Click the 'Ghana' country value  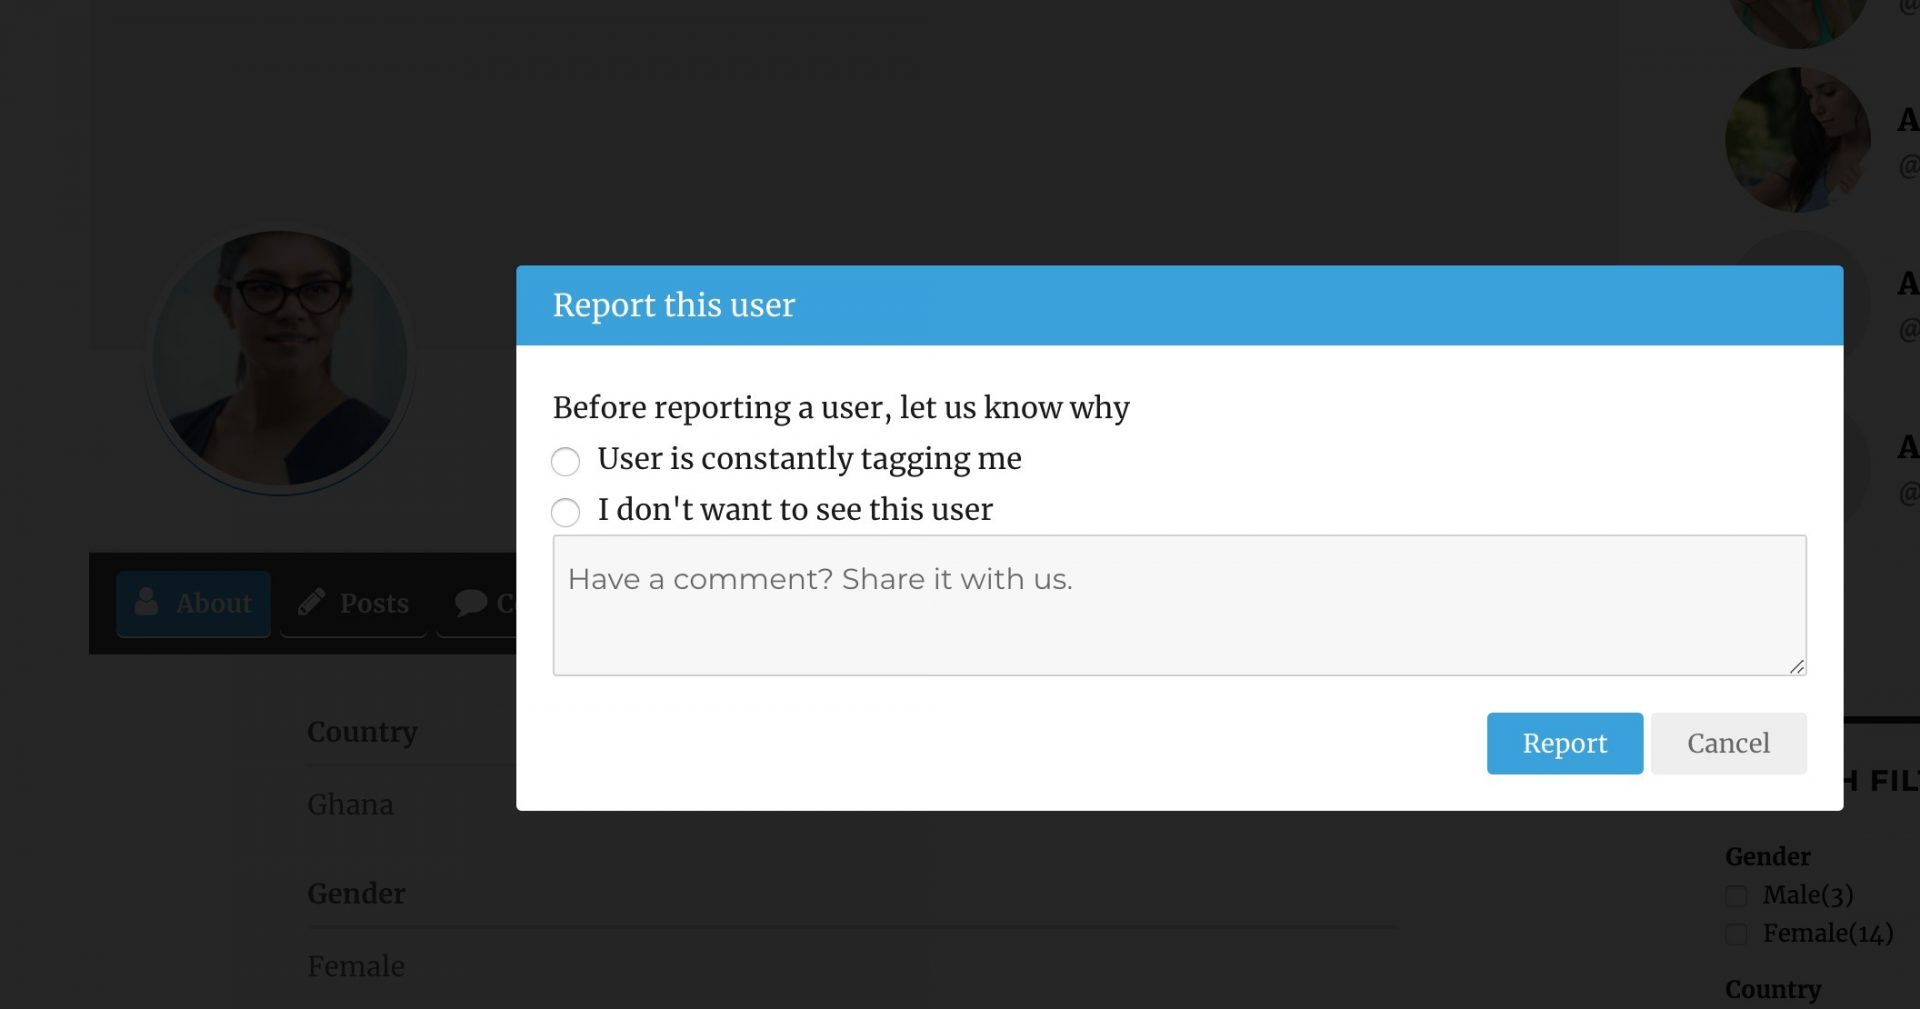point(350,805)
